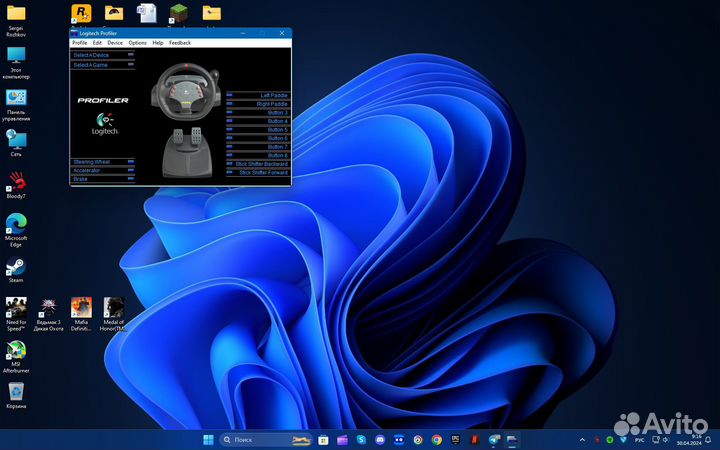The image size is (720, 450).
Task: Open Google Chrome from the taskbar
Action: click(436, 440)
